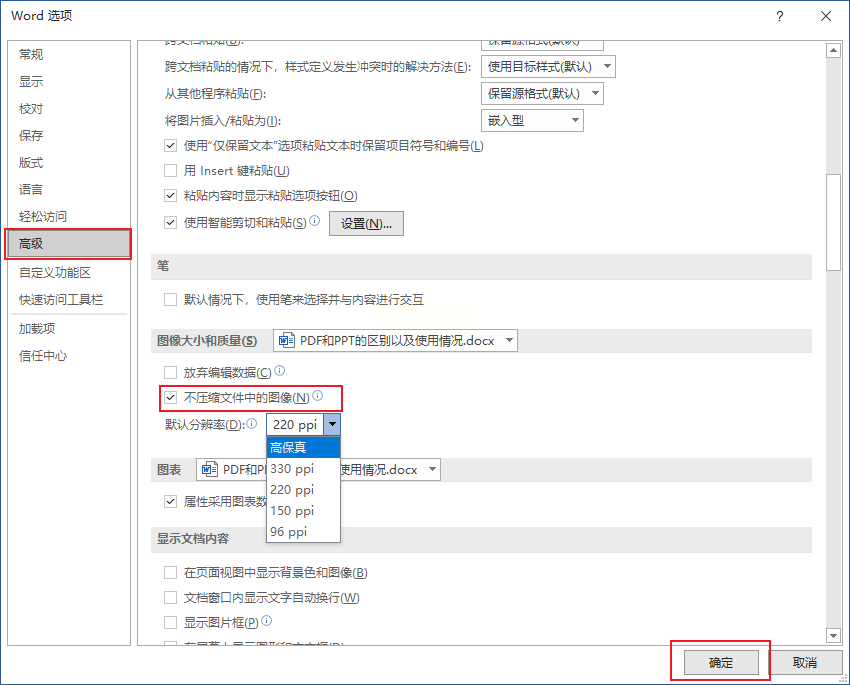Select 高保真 resolution option
This screenshot has height=685, width=850.
304,448
